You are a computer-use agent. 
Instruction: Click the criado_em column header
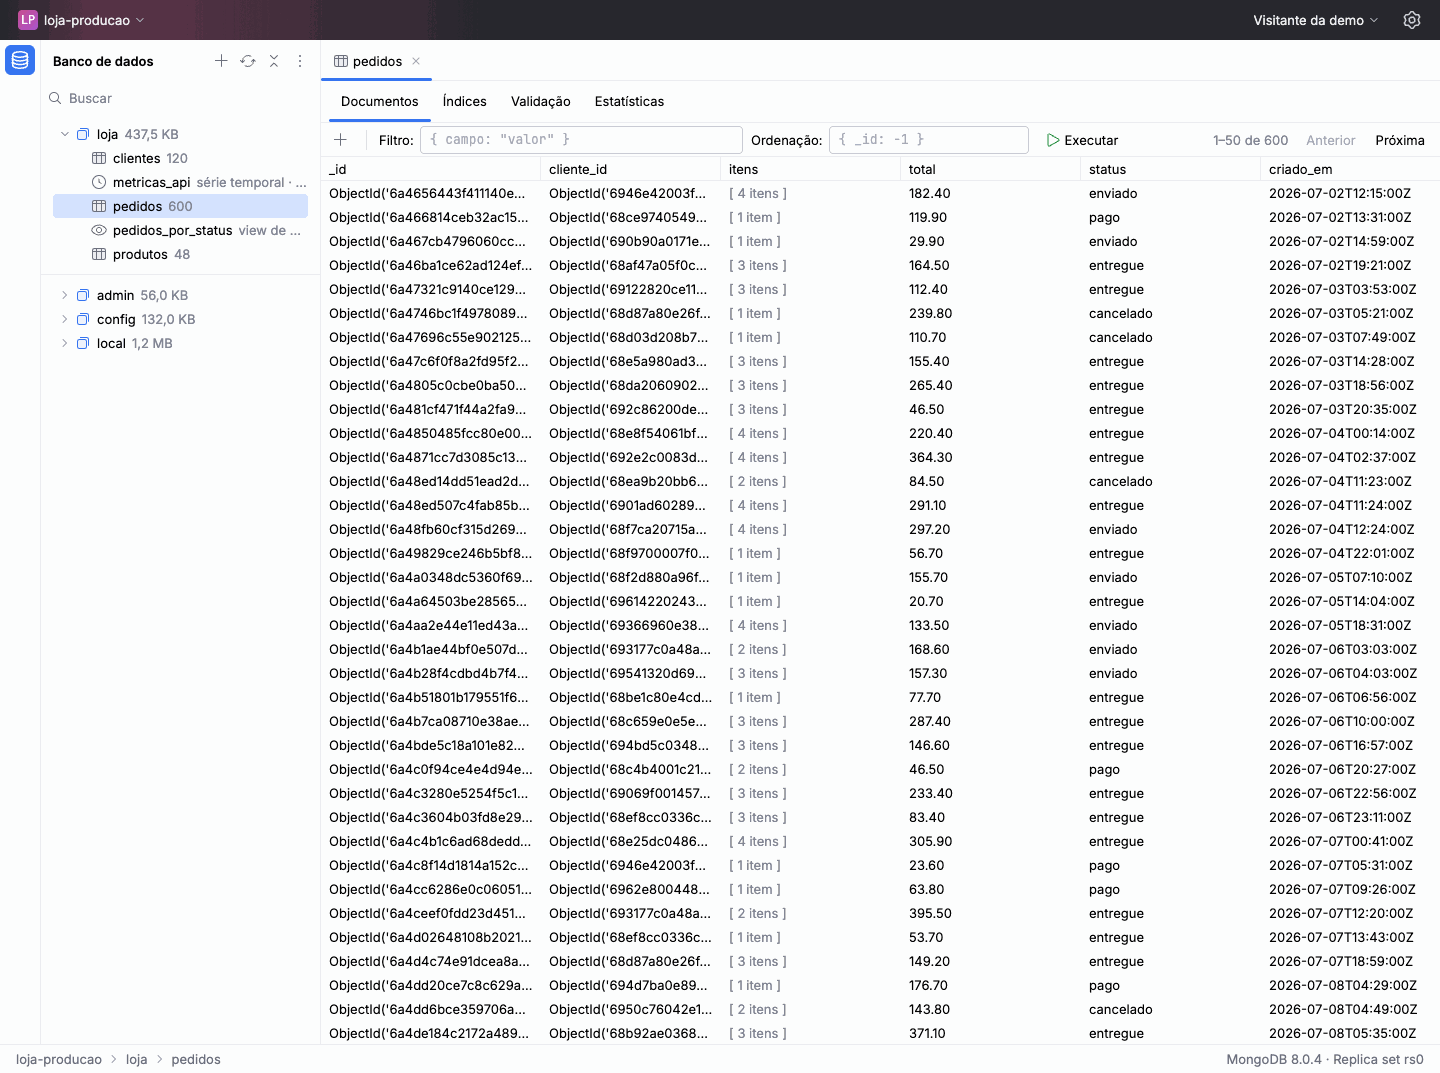pos(1350,169)
